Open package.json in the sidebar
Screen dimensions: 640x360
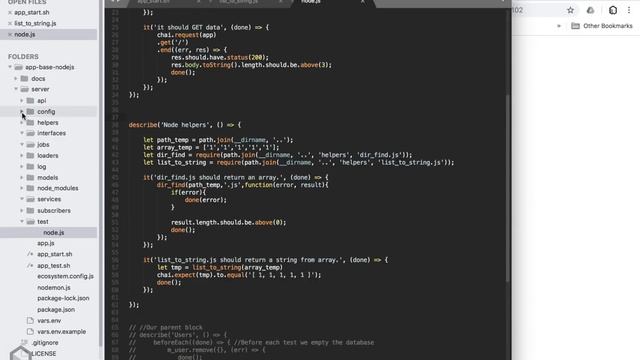(x=56, y=310)
